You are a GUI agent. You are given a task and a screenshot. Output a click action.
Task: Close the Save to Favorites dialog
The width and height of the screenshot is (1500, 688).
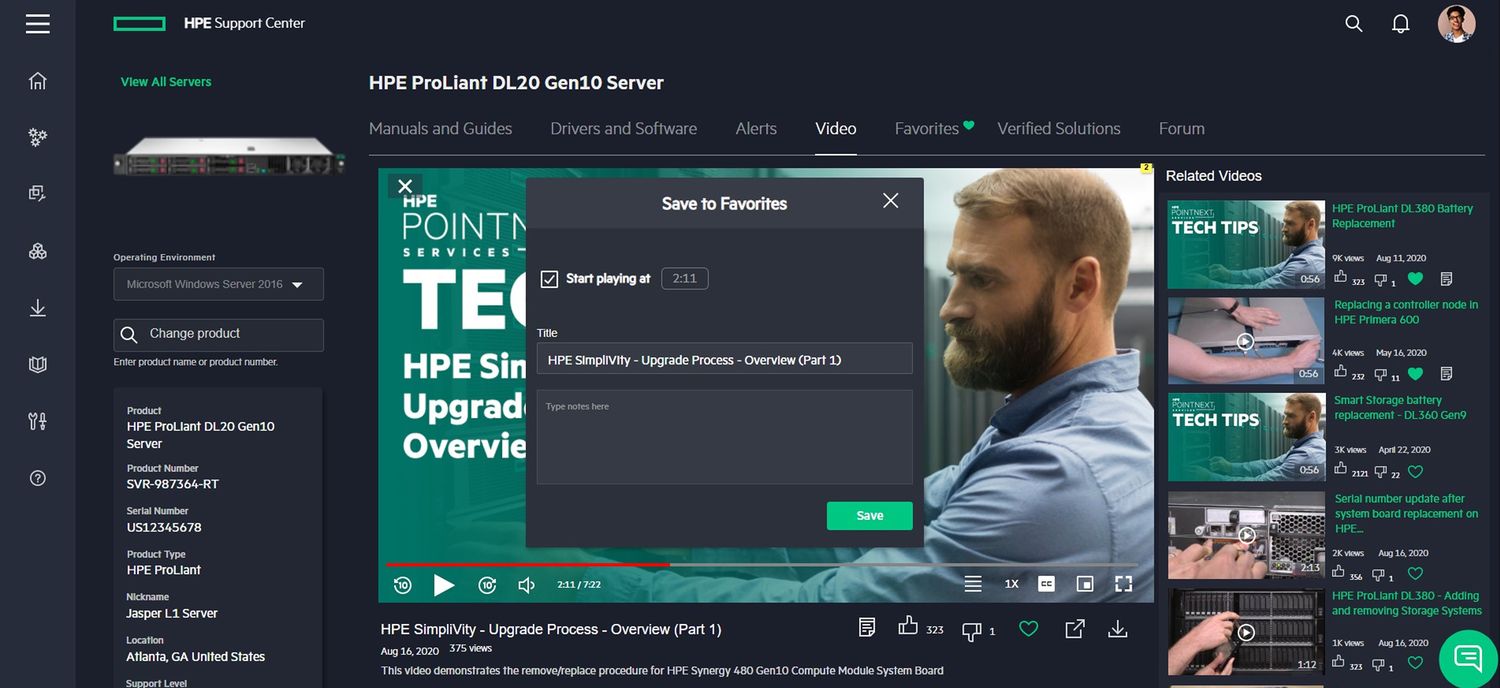(891, 201)
